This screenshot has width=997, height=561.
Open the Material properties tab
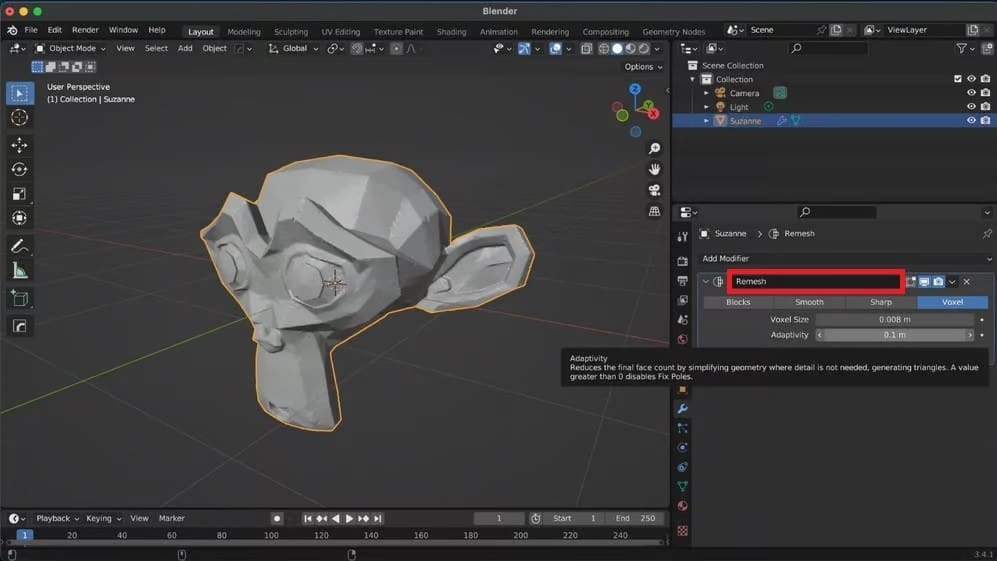[682, 506]
